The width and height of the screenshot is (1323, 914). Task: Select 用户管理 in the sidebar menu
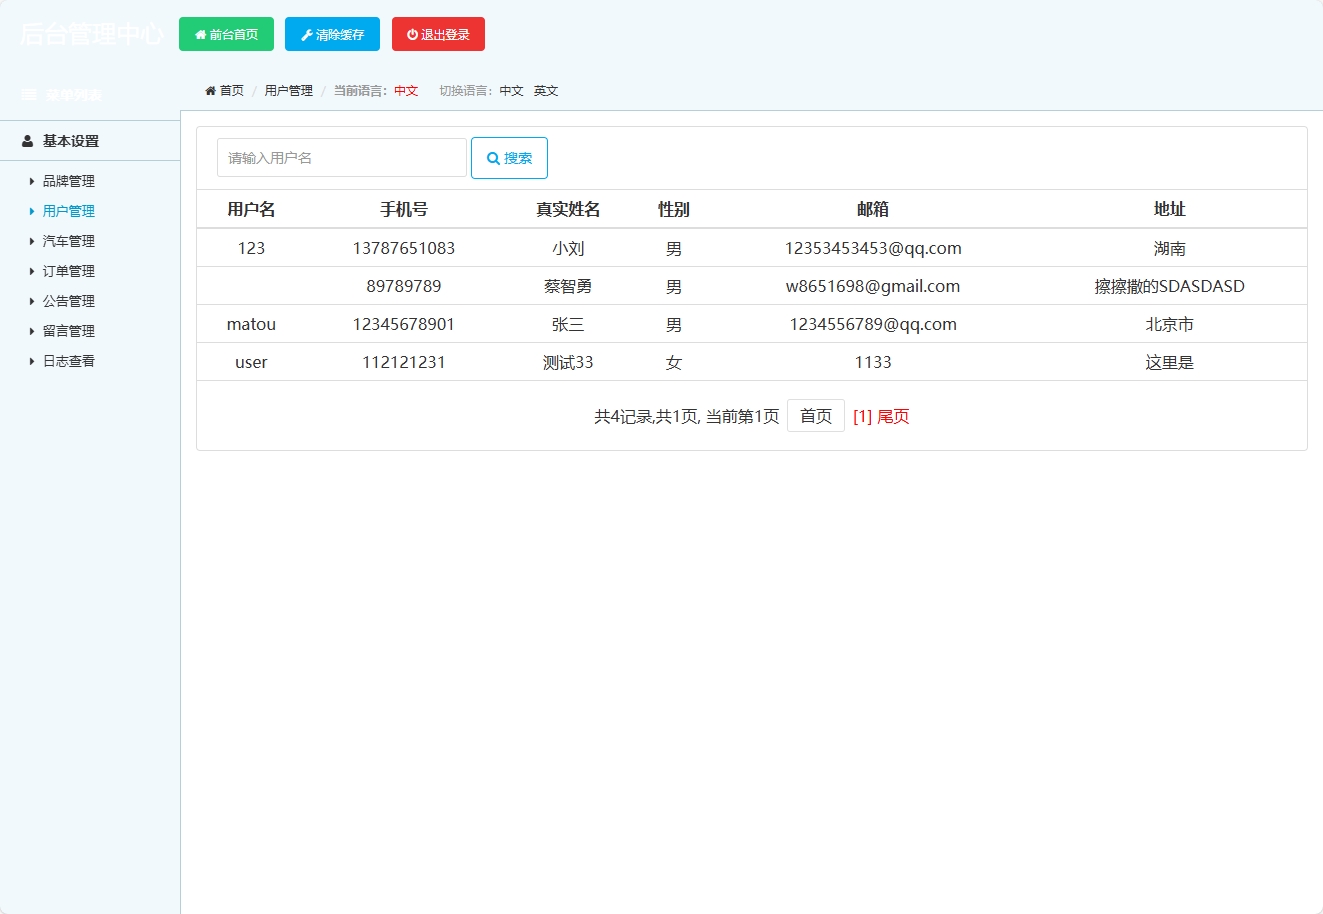pyautogui.click(x=67, y=210)
